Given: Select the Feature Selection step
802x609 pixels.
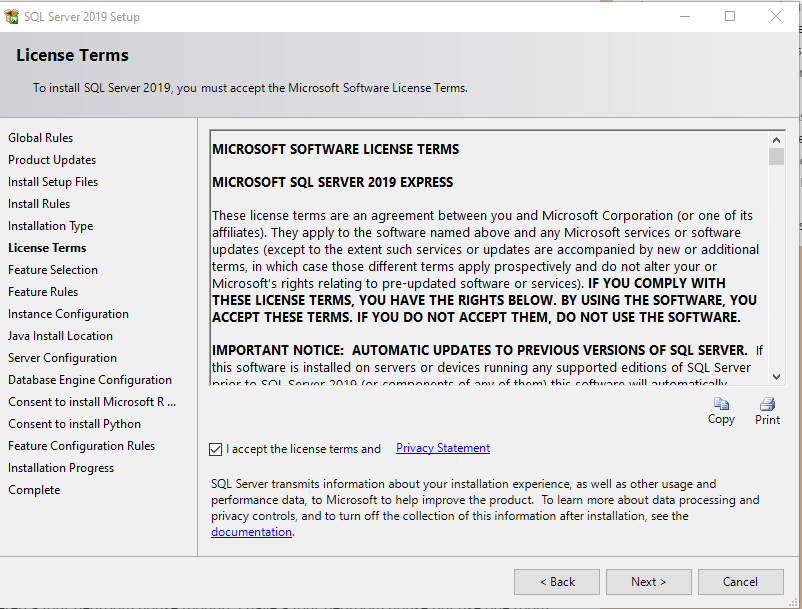Looking at the screenshot, I should 53,269.
